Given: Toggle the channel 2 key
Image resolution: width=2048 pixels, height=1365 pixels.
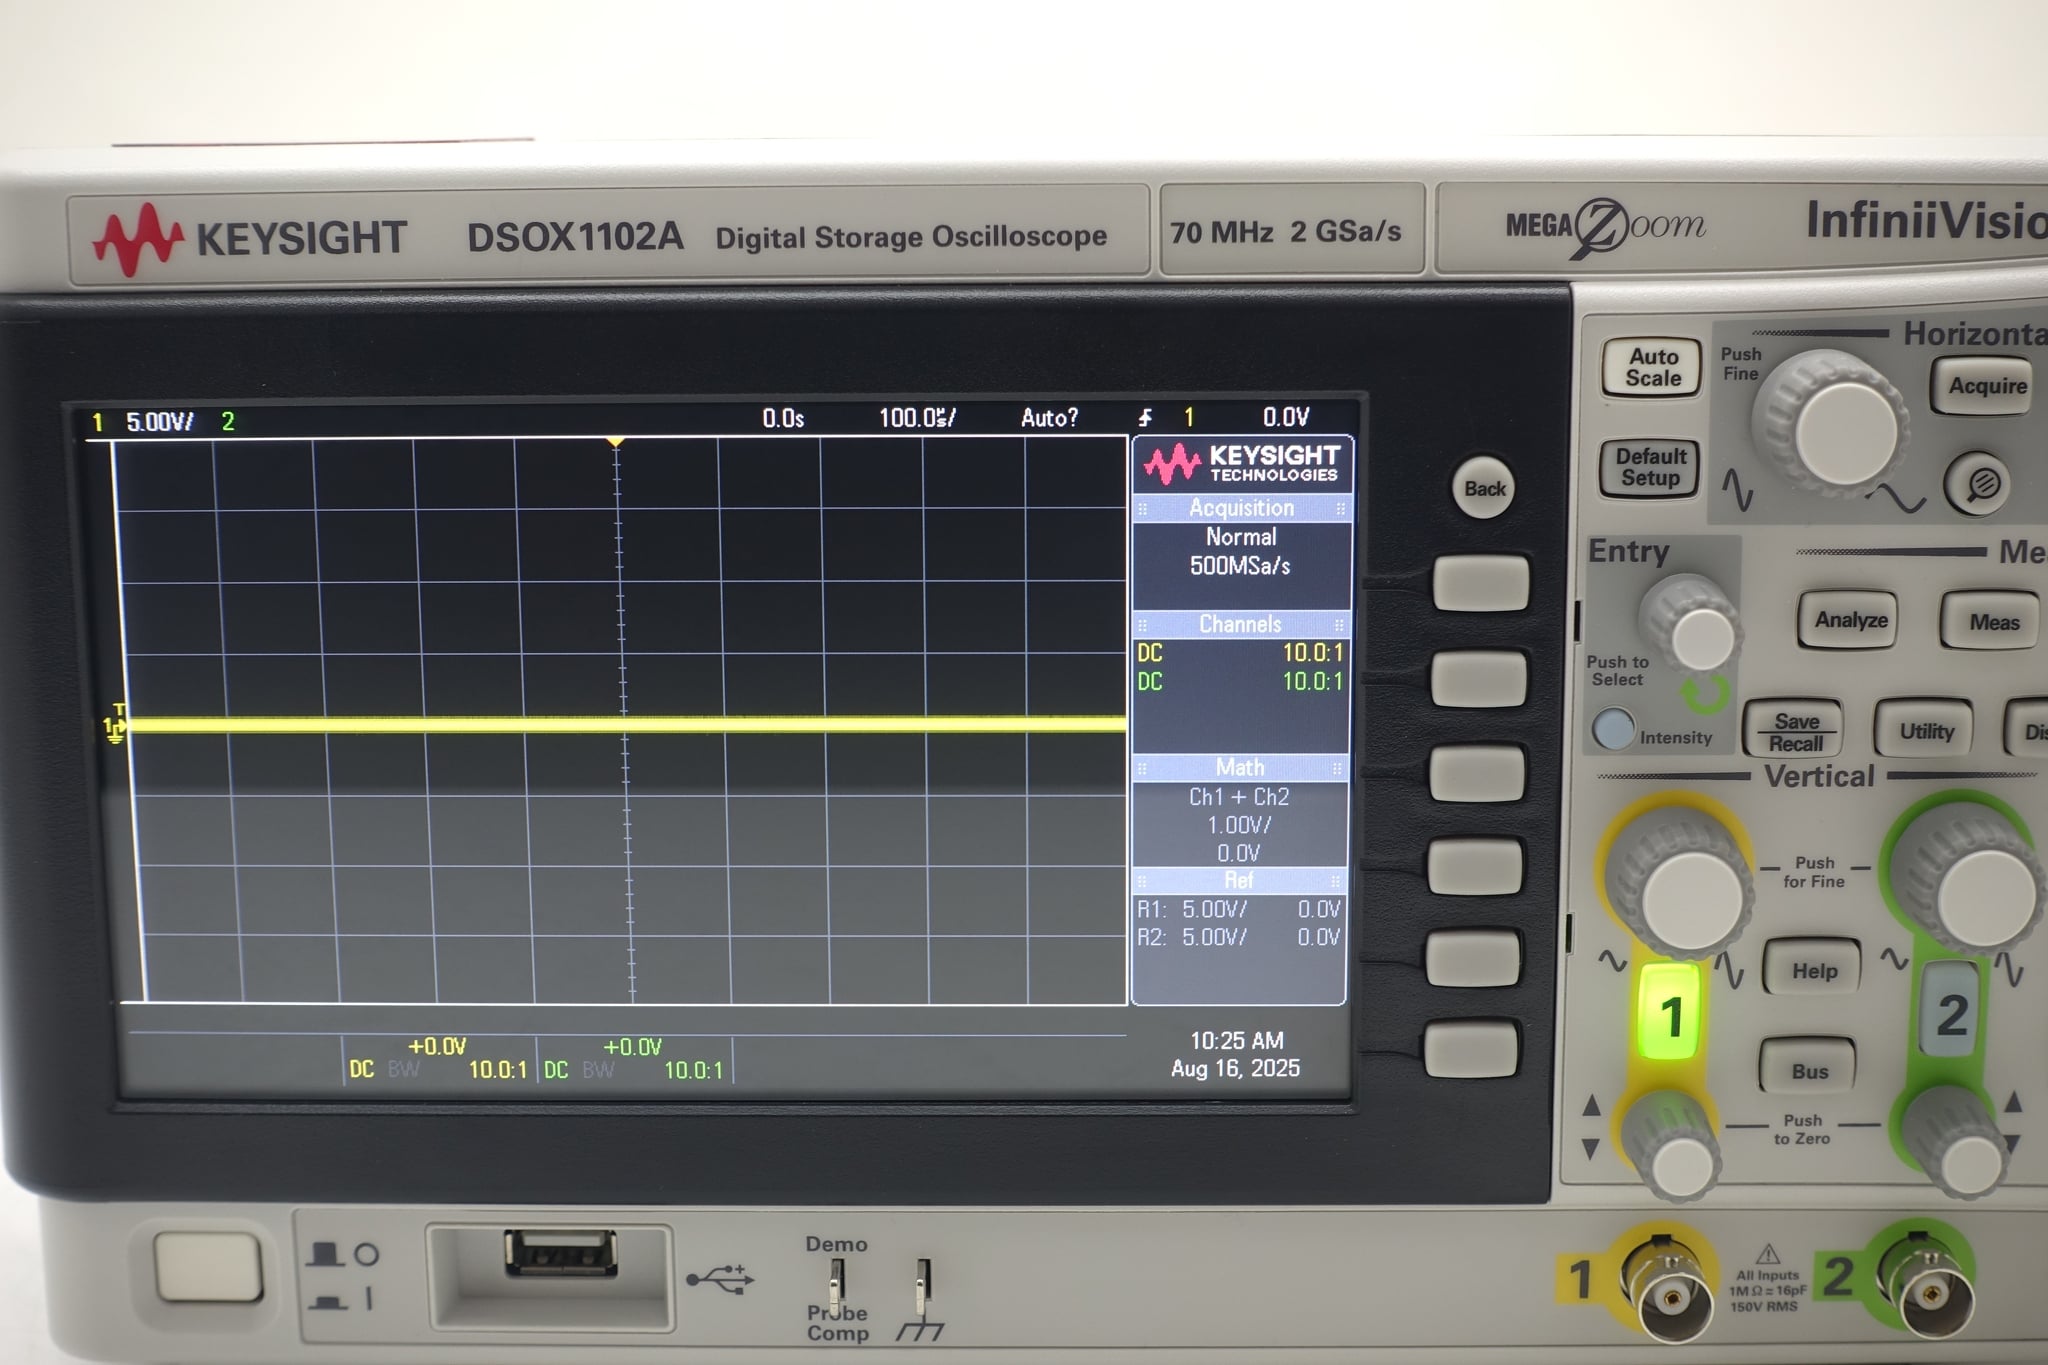Looking at the screenshot, I should pyautogui.click(x=1949, y=1011).
